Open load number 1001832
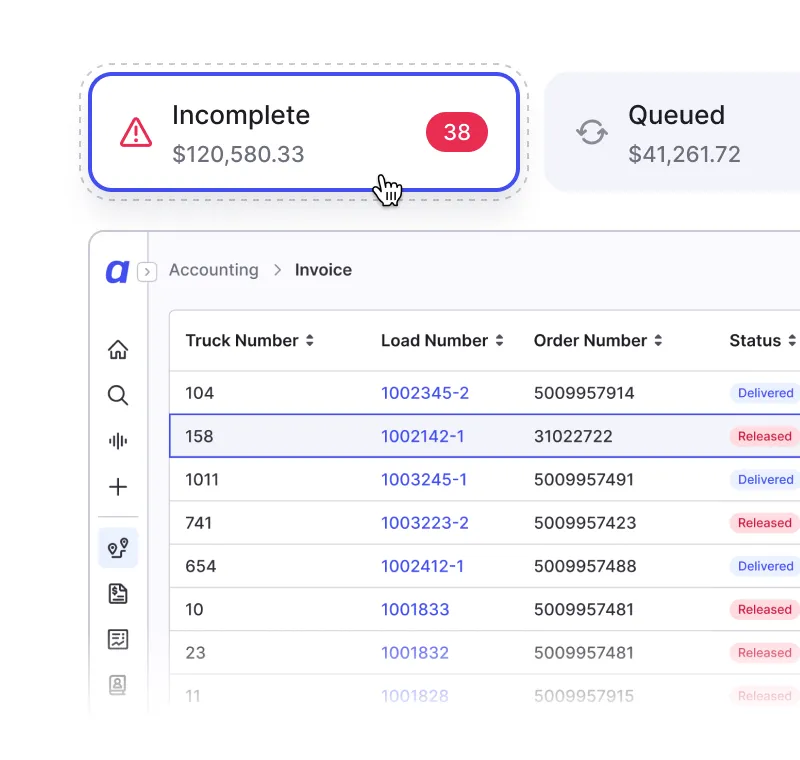Viewport: 800px width, 760px height. pyautogui.click(x=415, y=653)
